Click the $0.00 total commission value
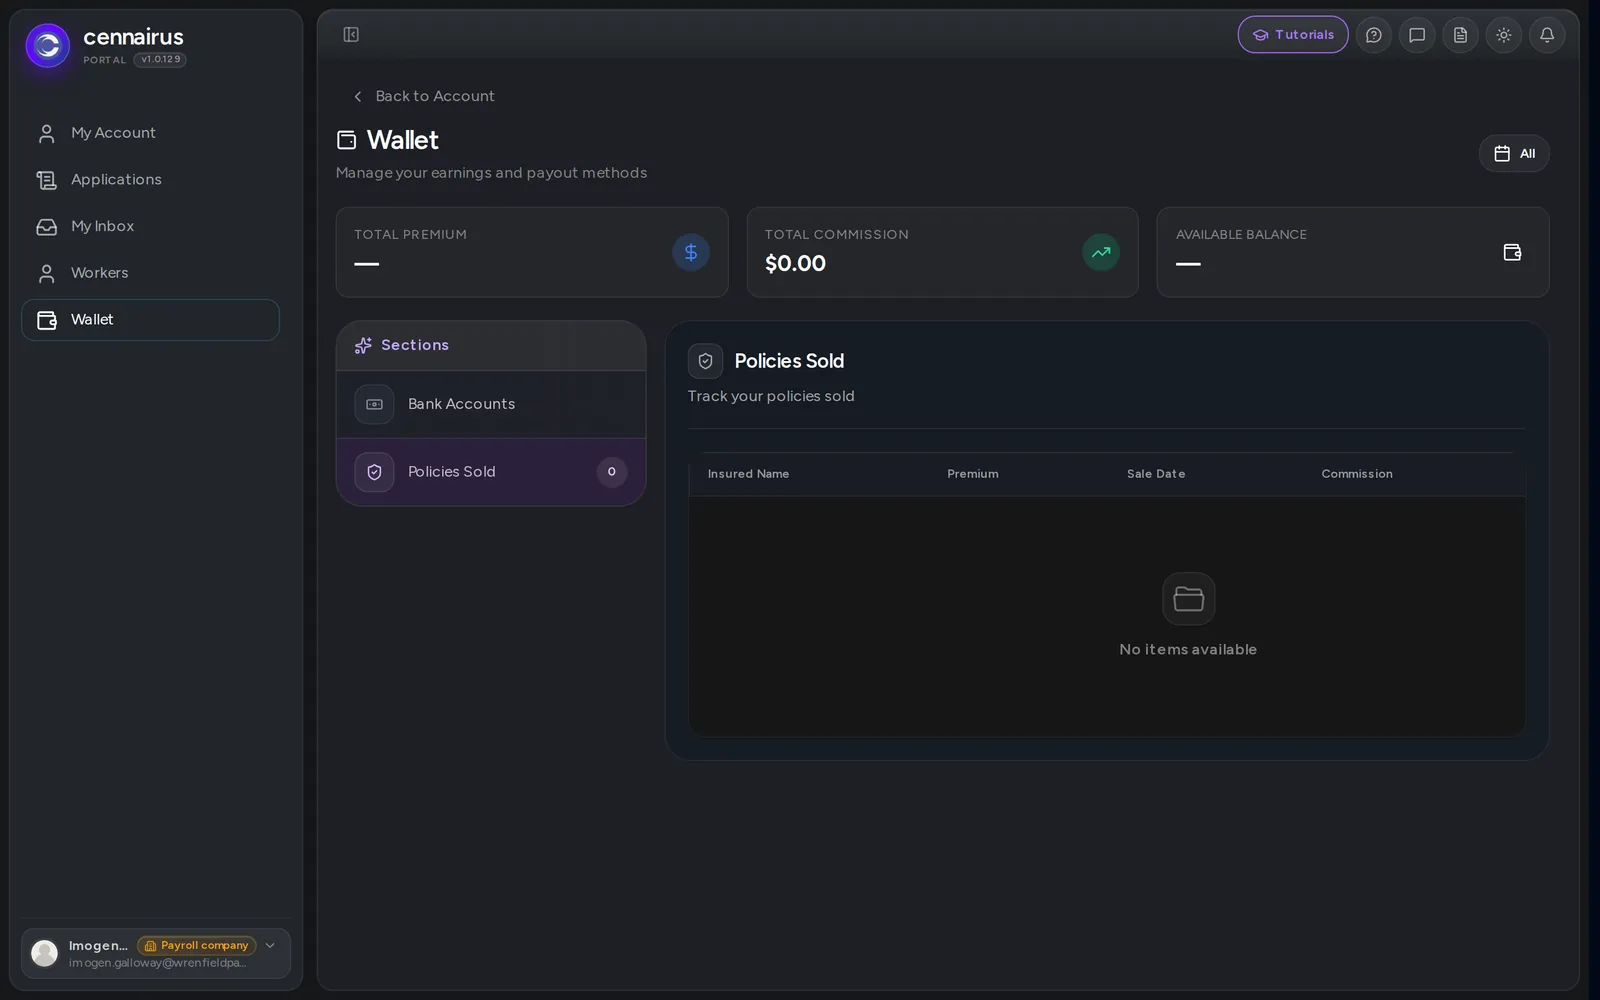Image resolution: width=1600 pixels, height=1000 pixels. [x=796, y=264]
